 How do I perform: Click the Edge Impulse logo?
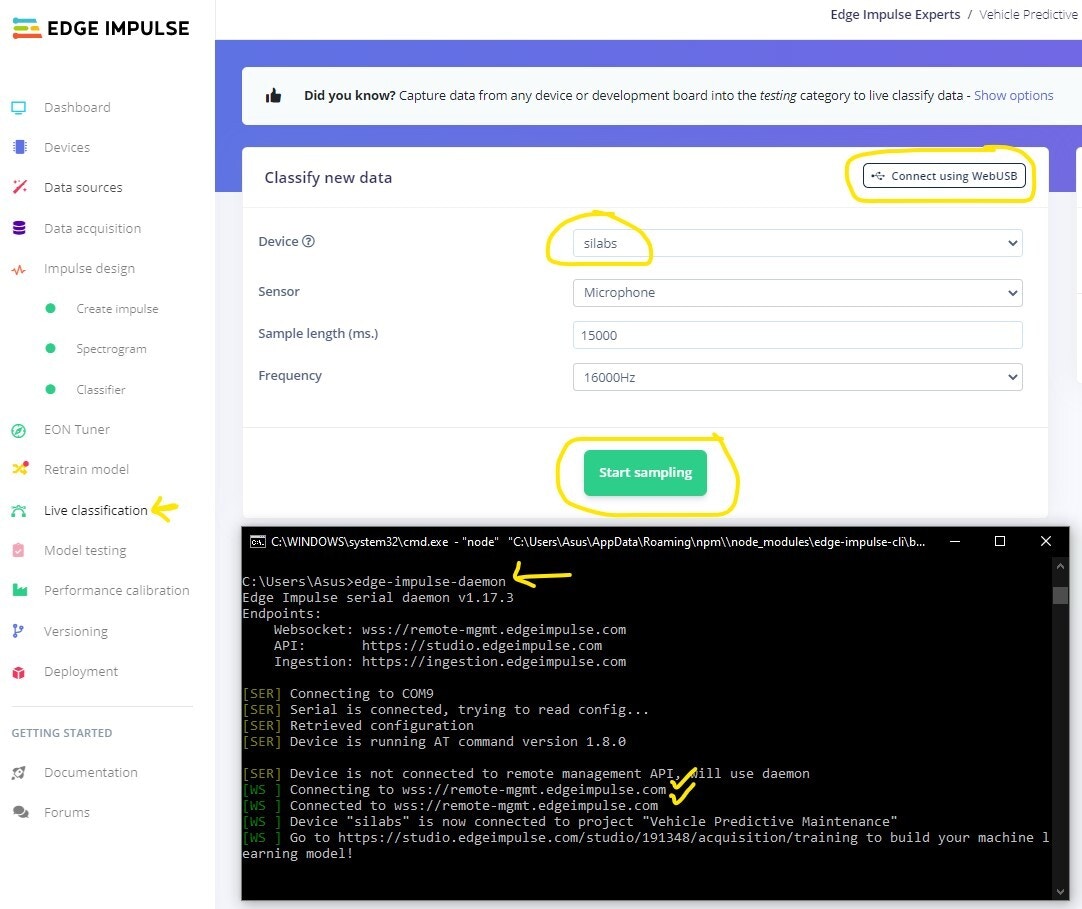pos(101,28)
